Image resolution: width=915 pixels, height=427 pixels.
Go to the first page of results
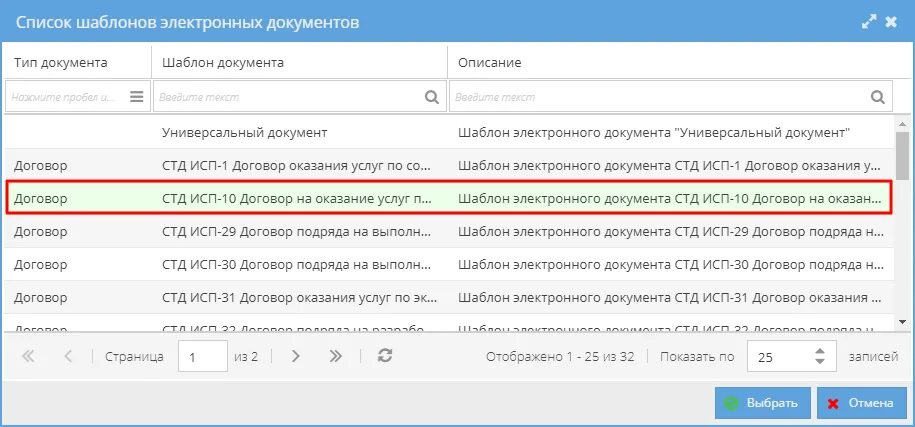tap(28, 356)
